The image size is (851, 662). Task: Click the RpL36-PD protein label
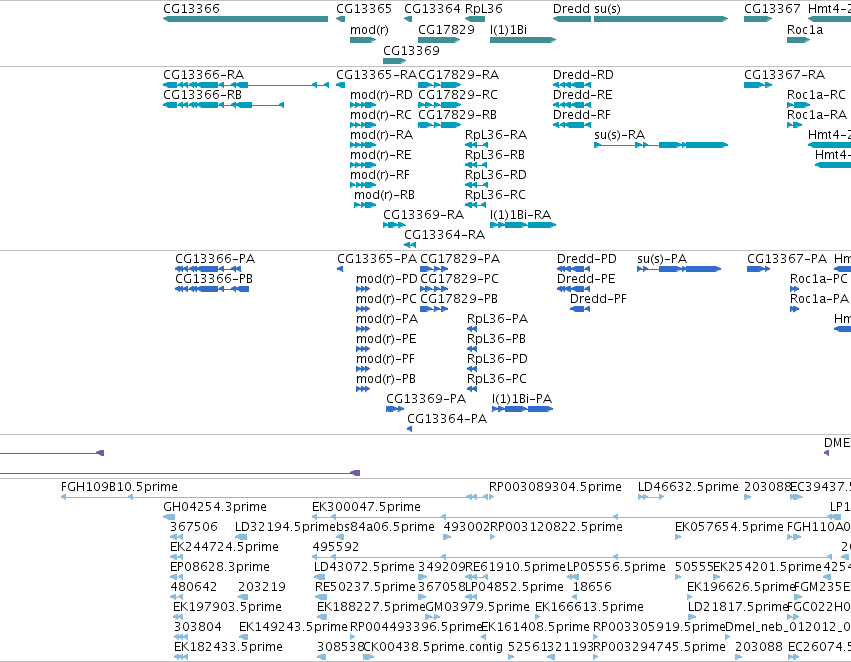tap(497, 358)
